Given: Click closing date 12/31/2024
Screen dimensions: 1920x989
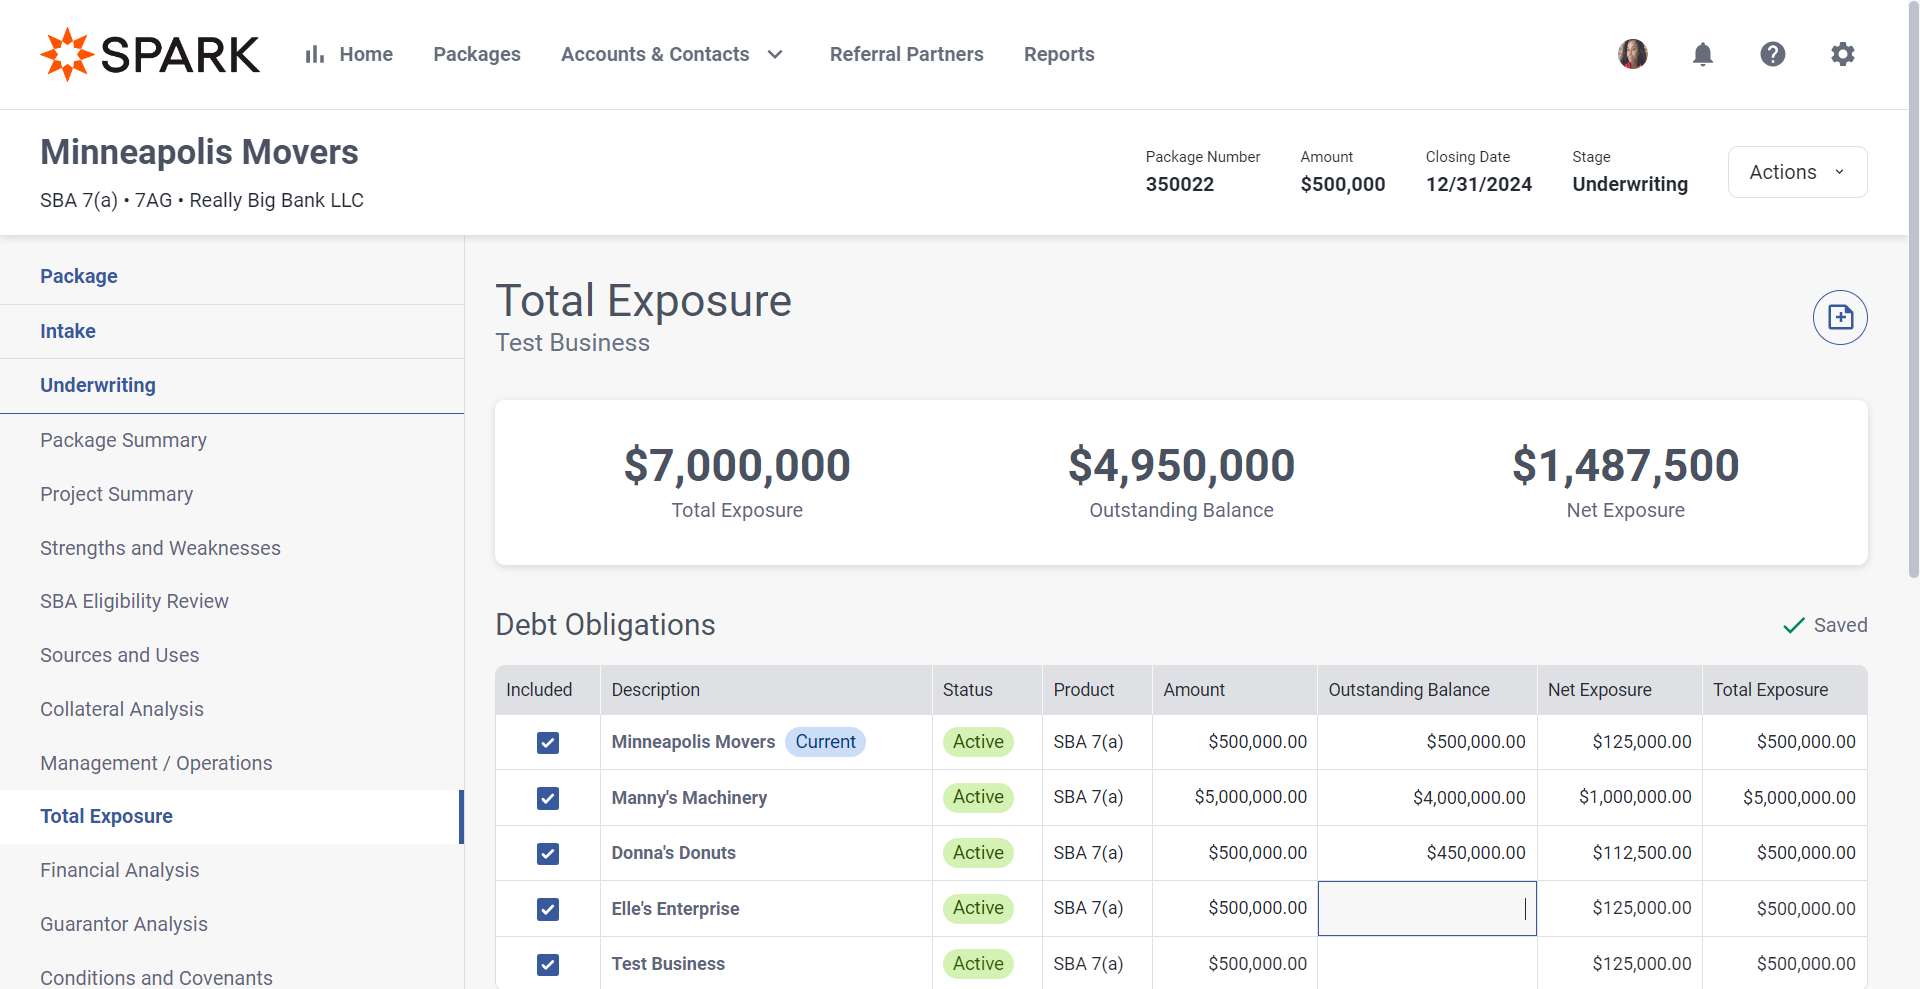Looking at the screenshot, I should (1479, 184).
